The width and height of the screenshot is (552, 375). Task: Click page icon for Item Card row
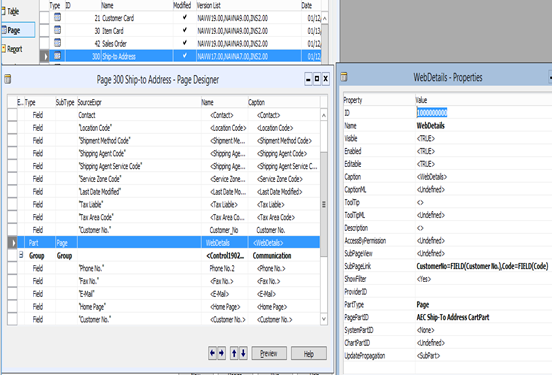pyautogui.click(x=57, y=30)
